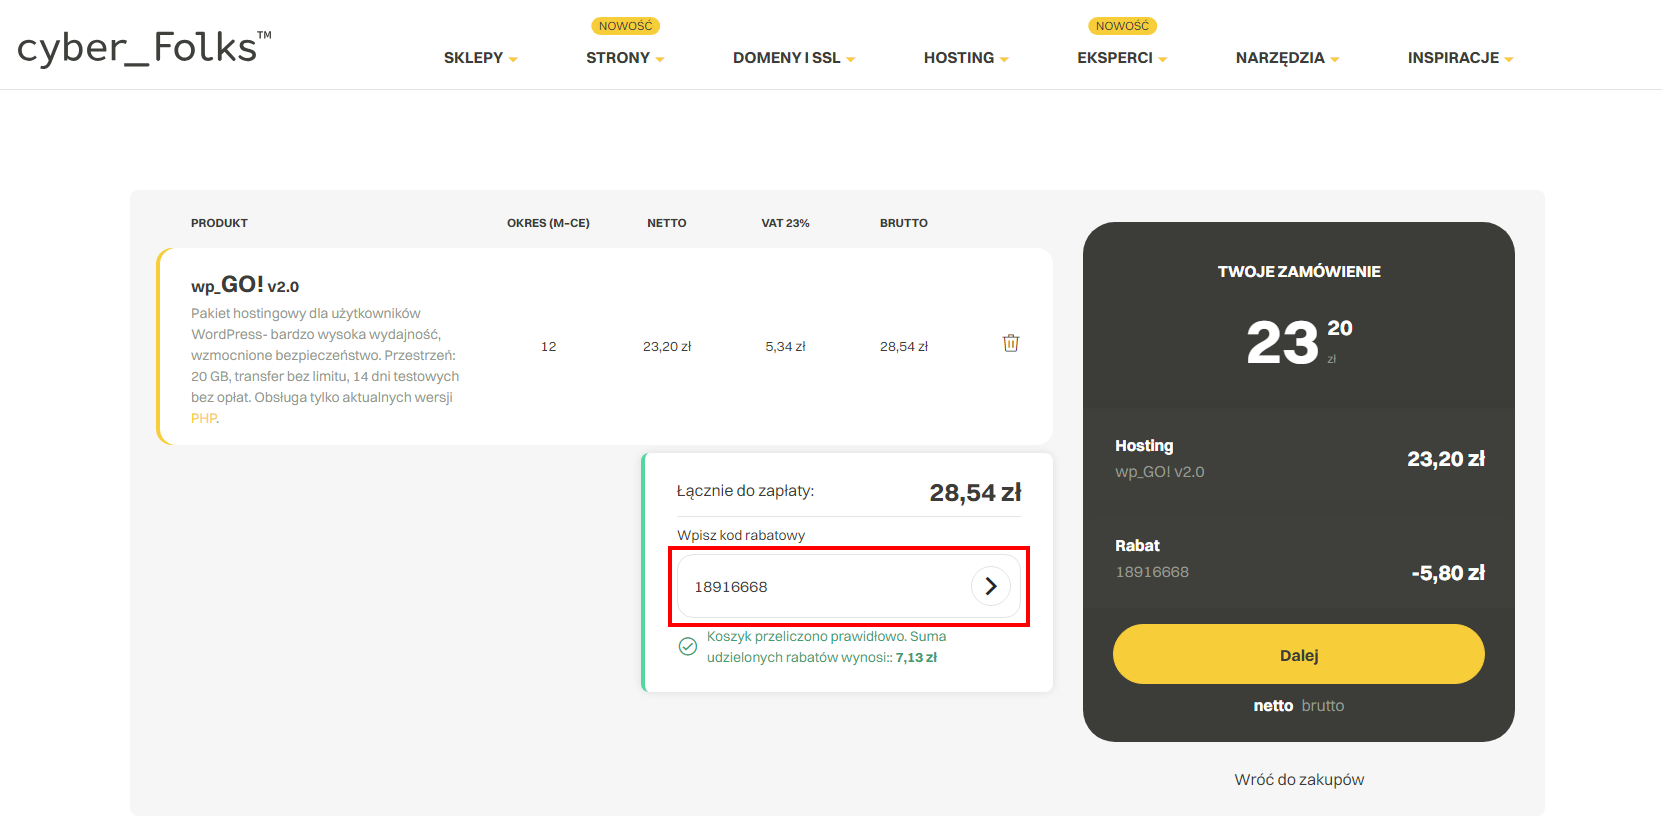This screenshot has height=839, width=1662.
Task: Click the discount sum 7,13 zł text
Action: [916, 658]
